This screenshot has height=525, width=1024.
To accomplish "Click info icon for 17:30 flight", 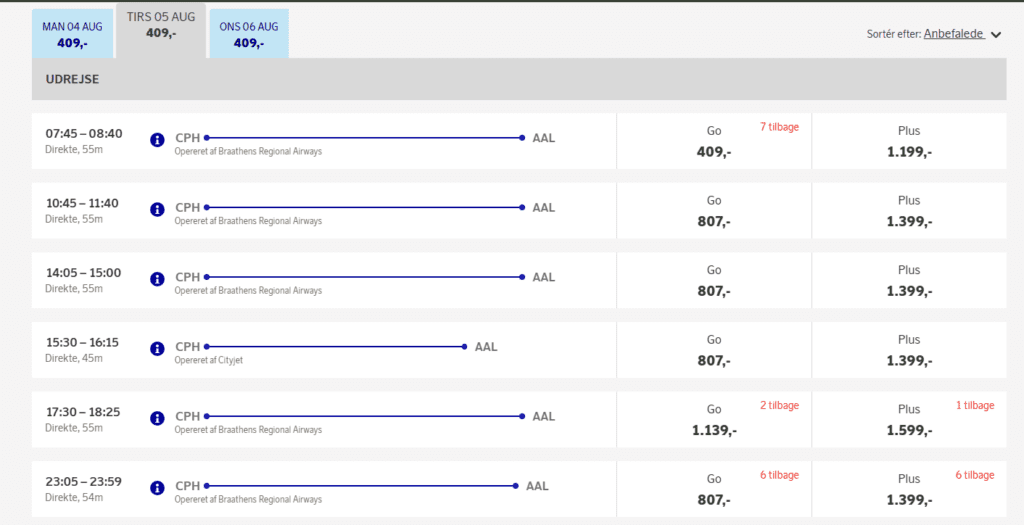I will point(157,418).
